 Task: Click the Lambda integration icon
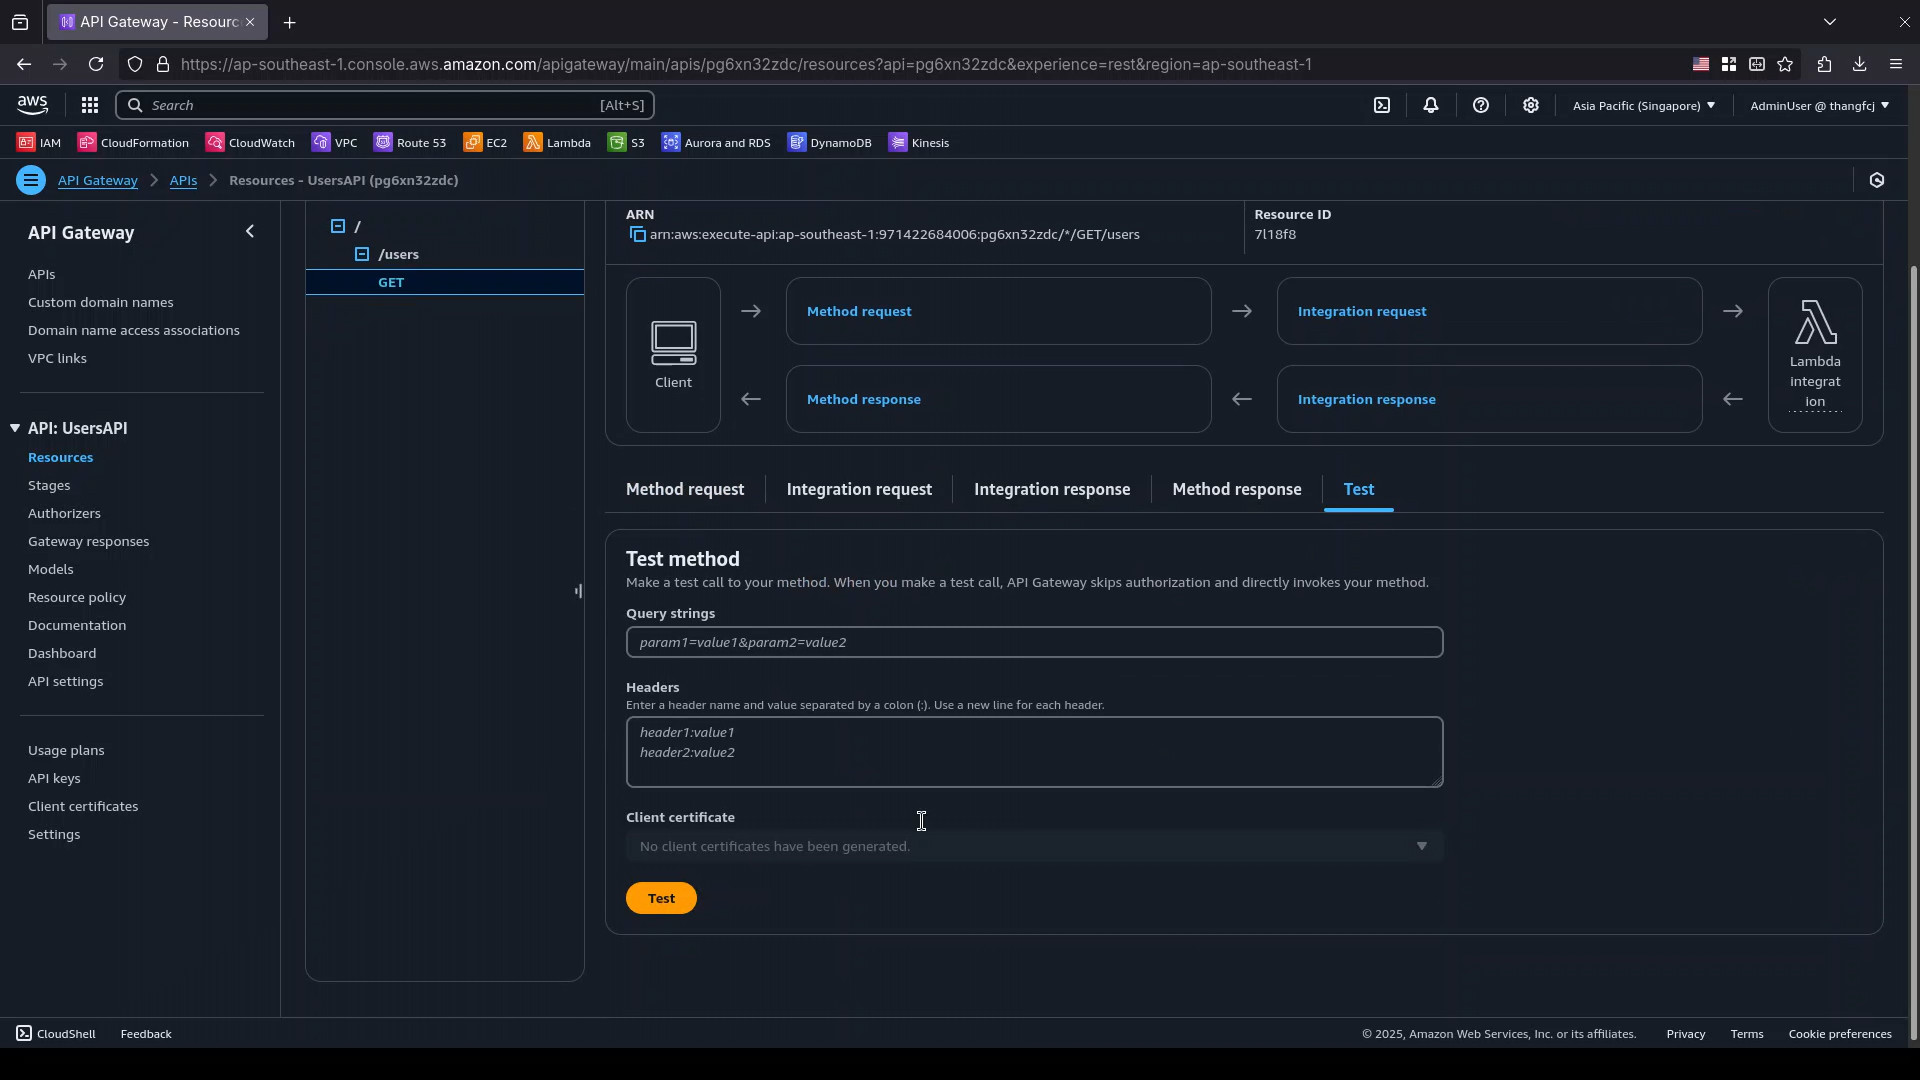click(1815, 323)
